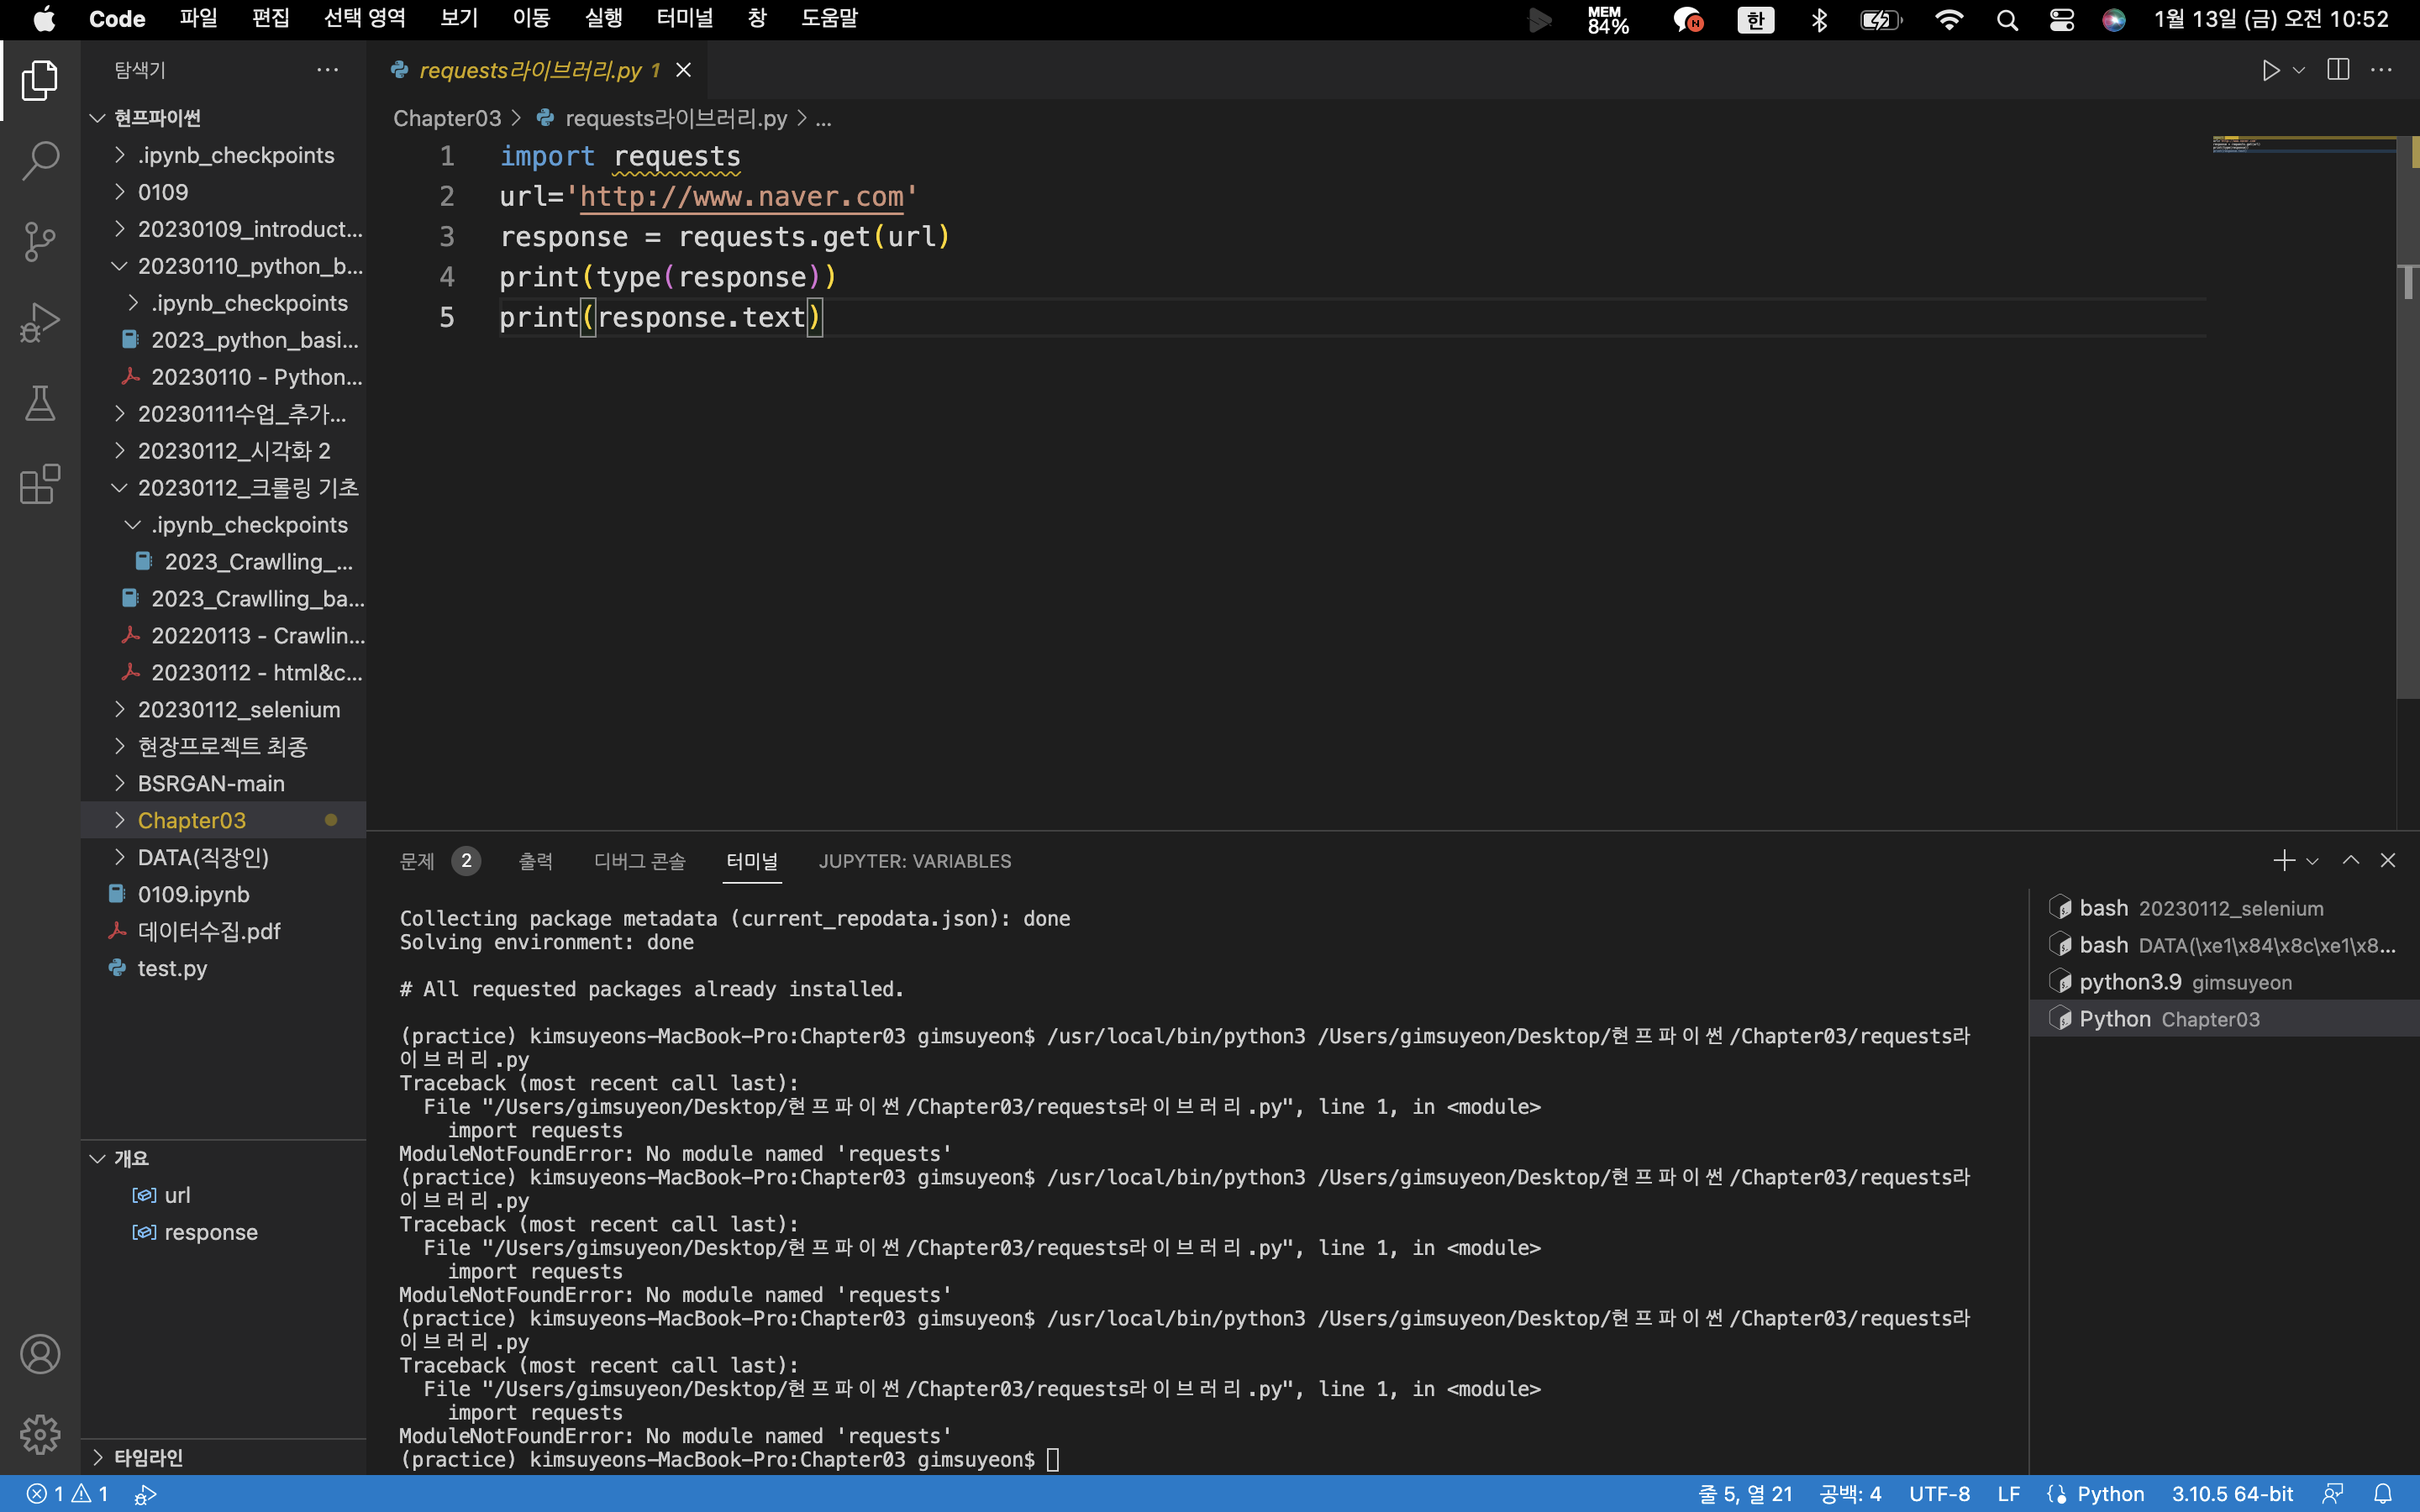Open the notifications bell icon
This screenshot has height=1512, width=2420.
click(x=2384, y=1494)
